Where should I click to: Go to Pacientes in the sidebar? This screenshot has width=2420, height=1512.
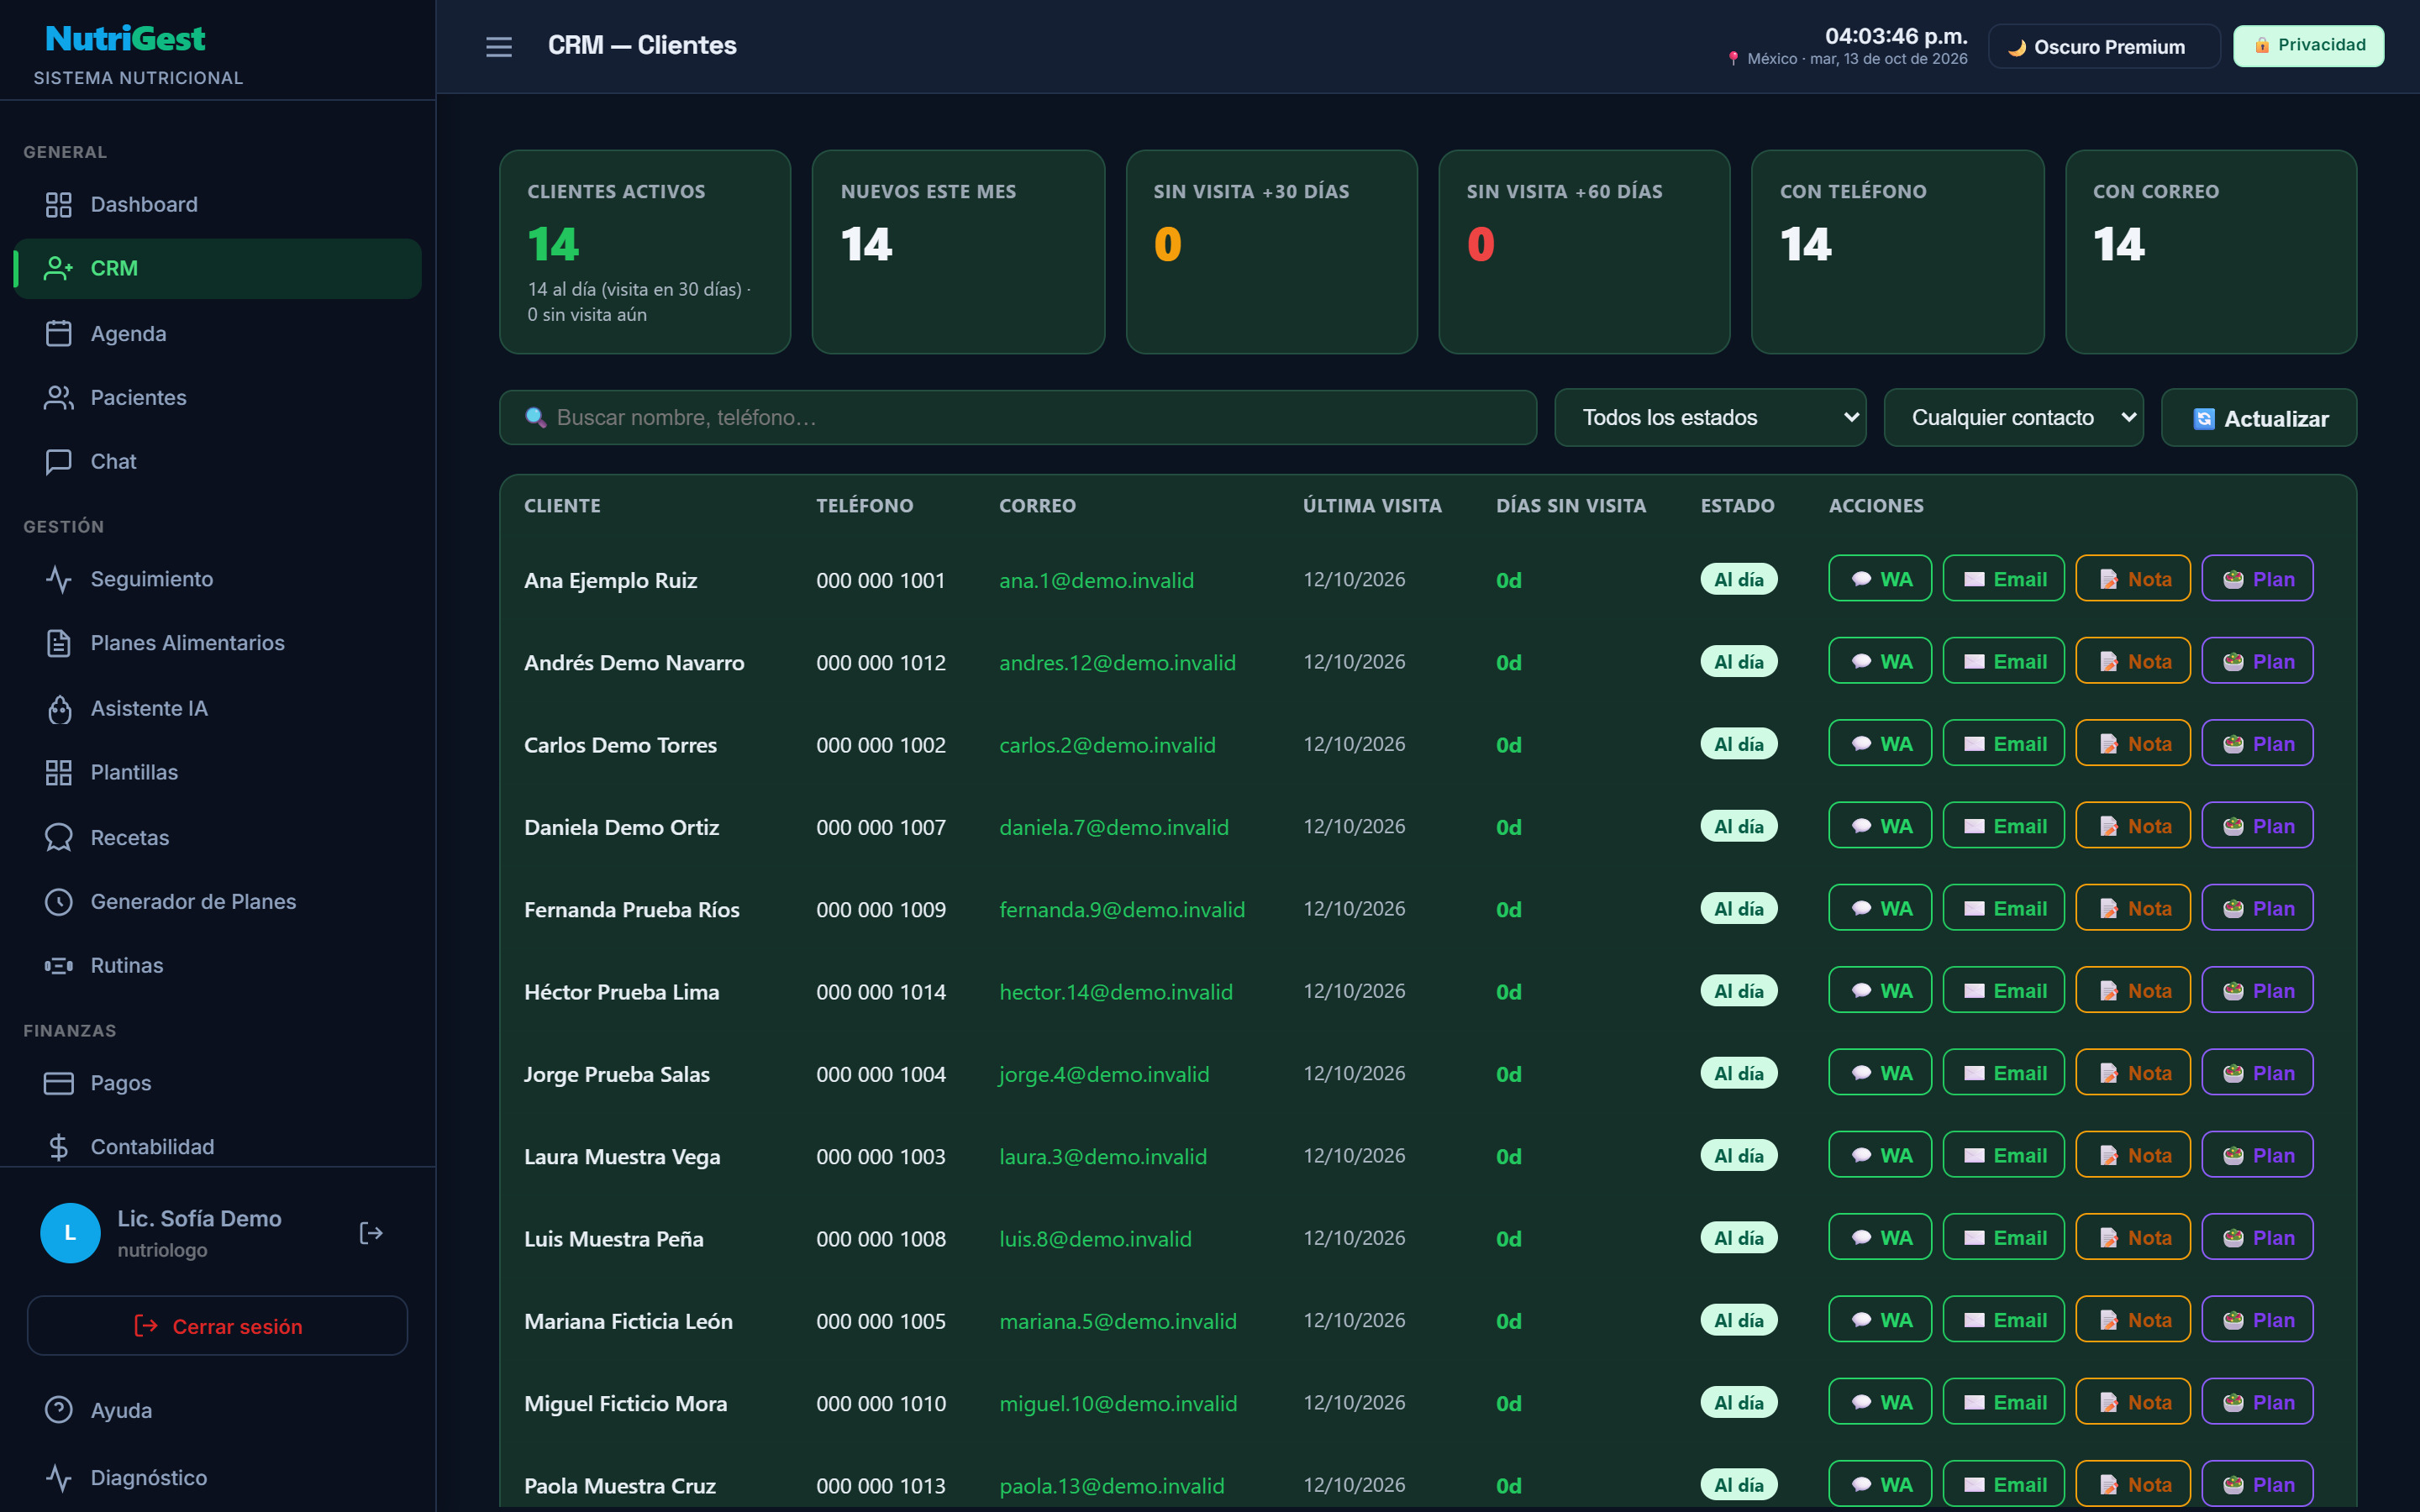217,397
